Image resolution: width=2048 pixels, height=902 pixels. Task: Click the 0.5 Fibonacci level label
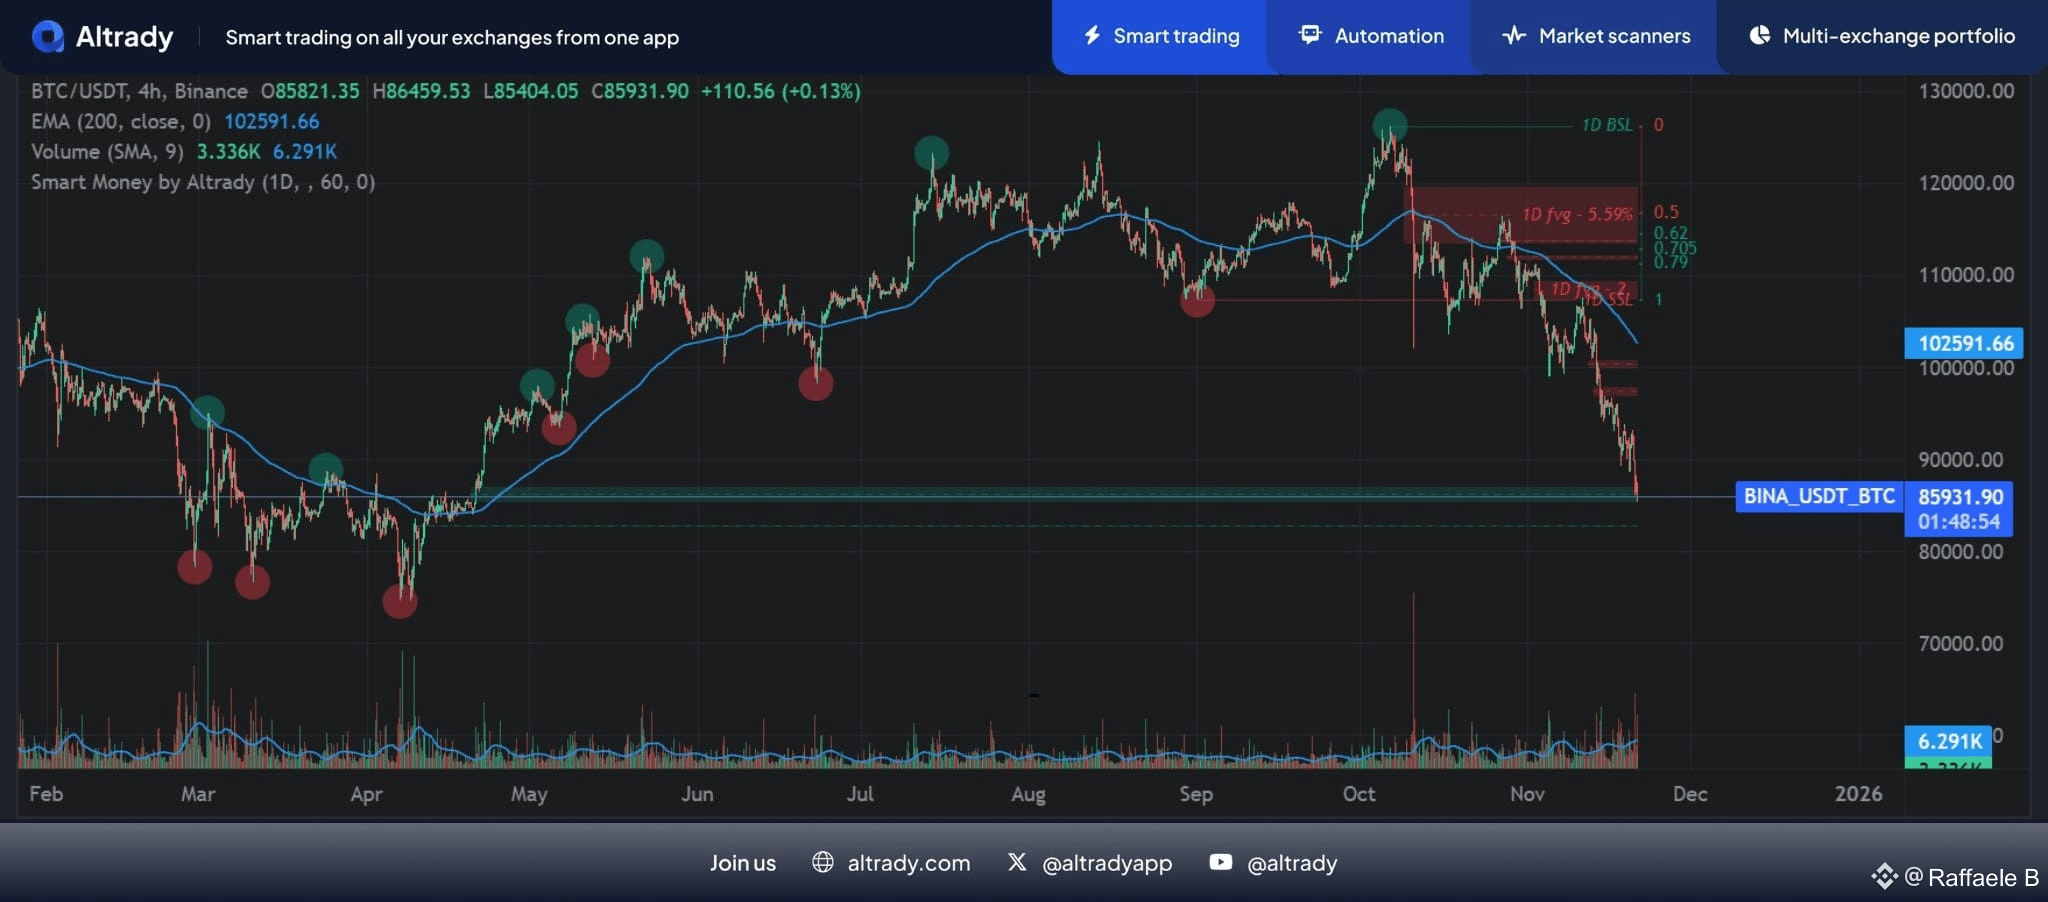(1666, 212)
